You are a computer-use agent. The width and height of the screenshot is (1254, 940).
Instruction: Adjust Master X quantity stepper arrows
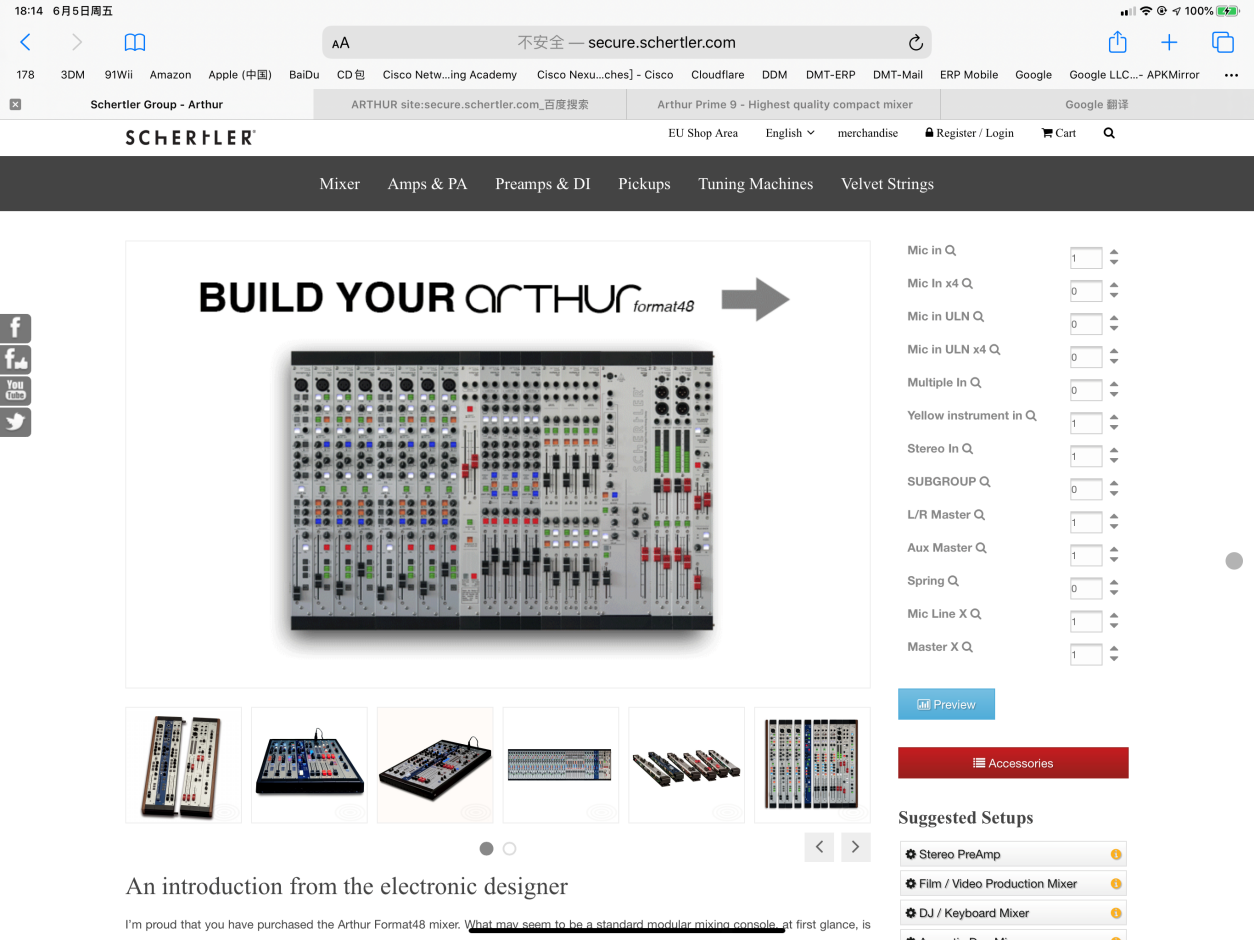point(1114,652)
